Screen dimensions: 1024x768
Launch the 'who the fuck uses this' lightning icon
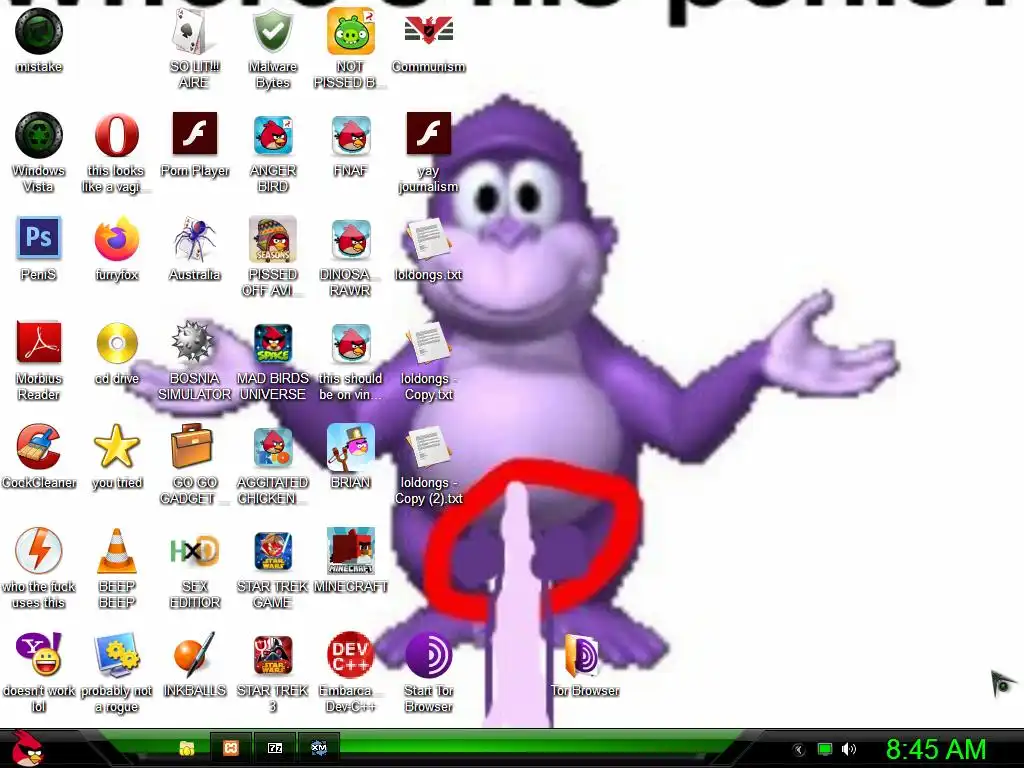tap(39, 551)
